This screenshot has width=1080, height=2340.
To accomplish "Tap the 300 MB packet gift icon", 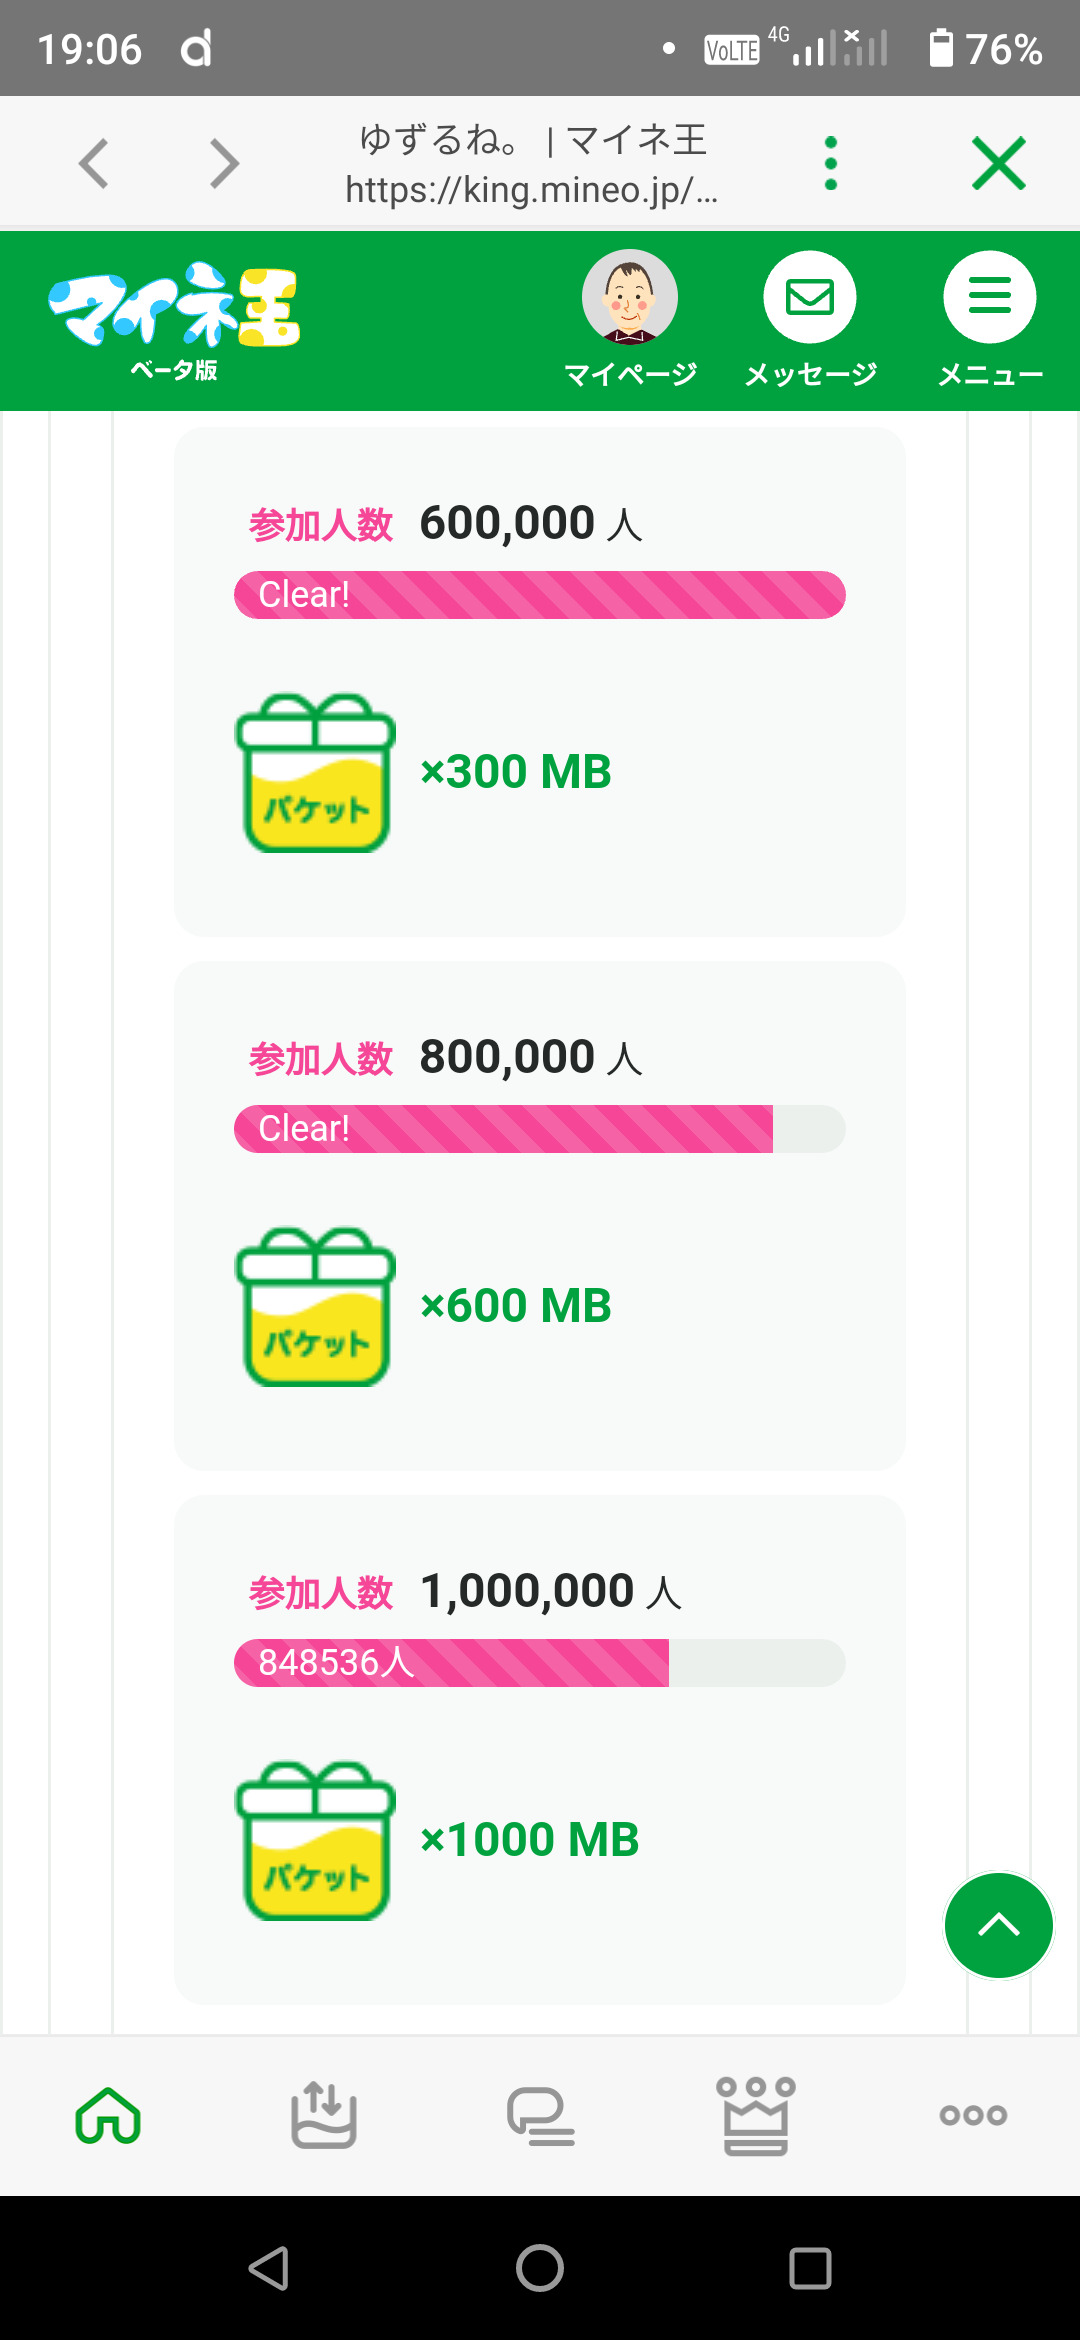I will (316, 773).
